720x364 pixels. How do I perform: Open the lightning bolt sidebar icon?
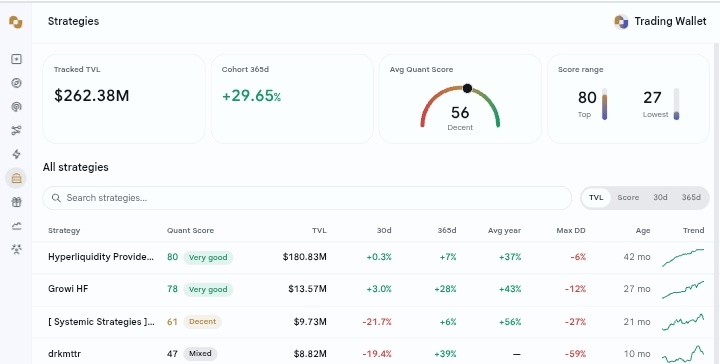(17, 154)
